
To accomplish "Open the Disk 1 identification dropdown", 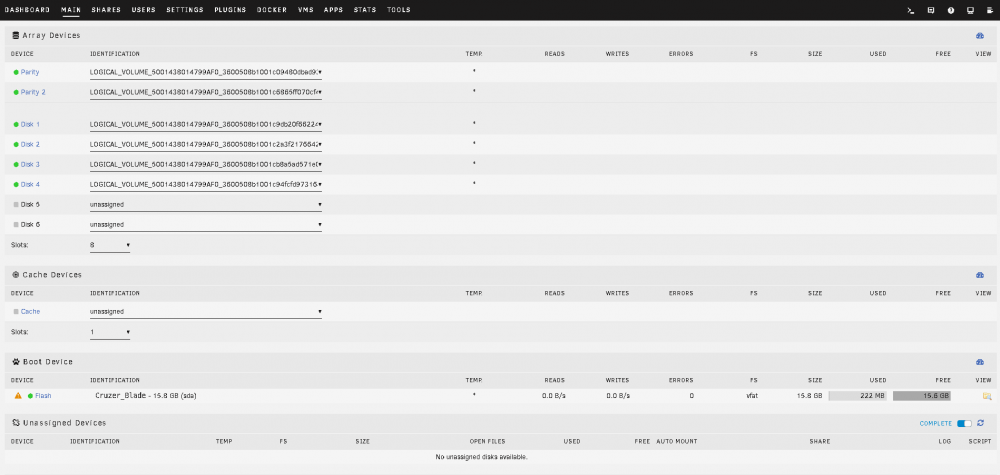I will (x=206, y=124).
